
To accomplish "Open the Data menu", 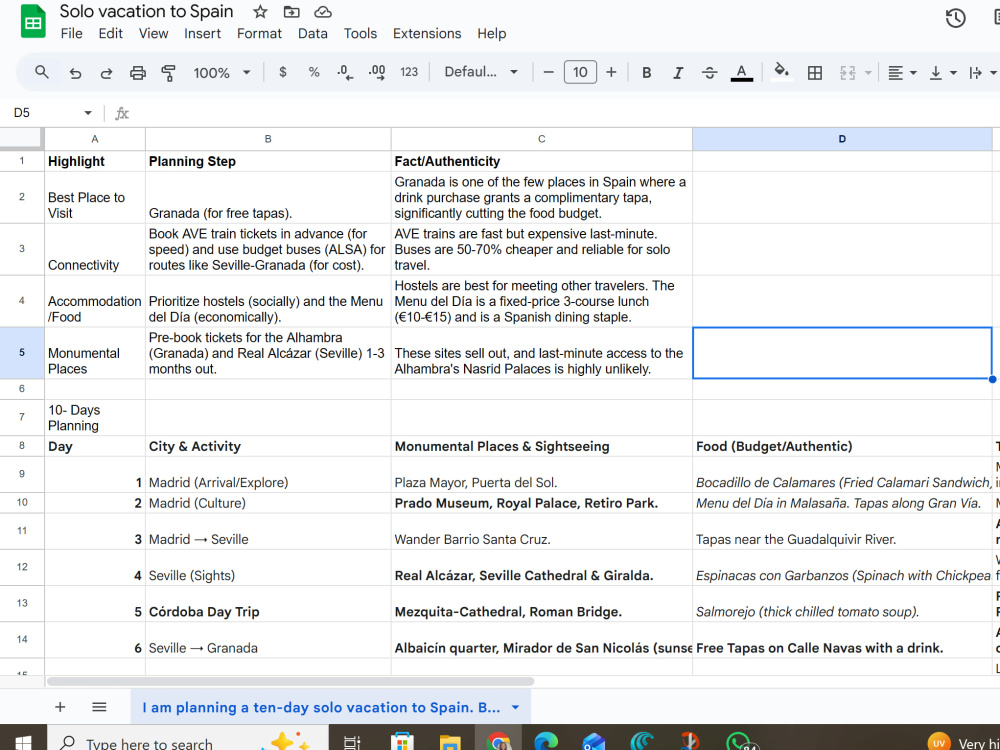I will pyautogui.click(x=312, y=34).
